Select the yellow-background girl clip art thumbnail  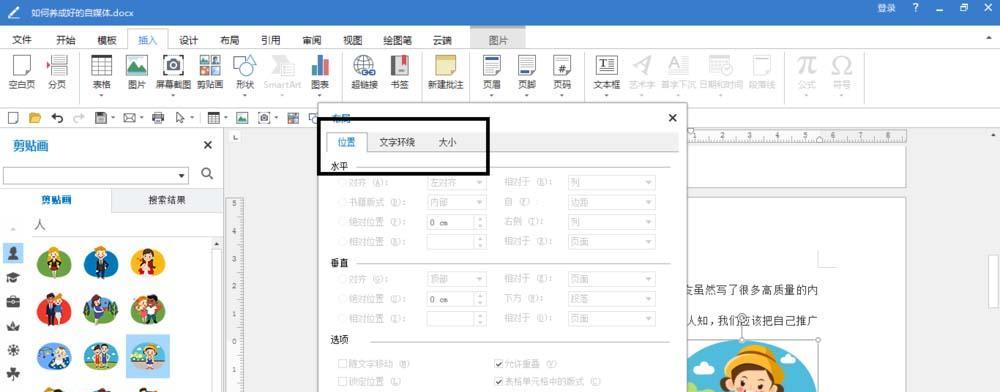[148, 263]
